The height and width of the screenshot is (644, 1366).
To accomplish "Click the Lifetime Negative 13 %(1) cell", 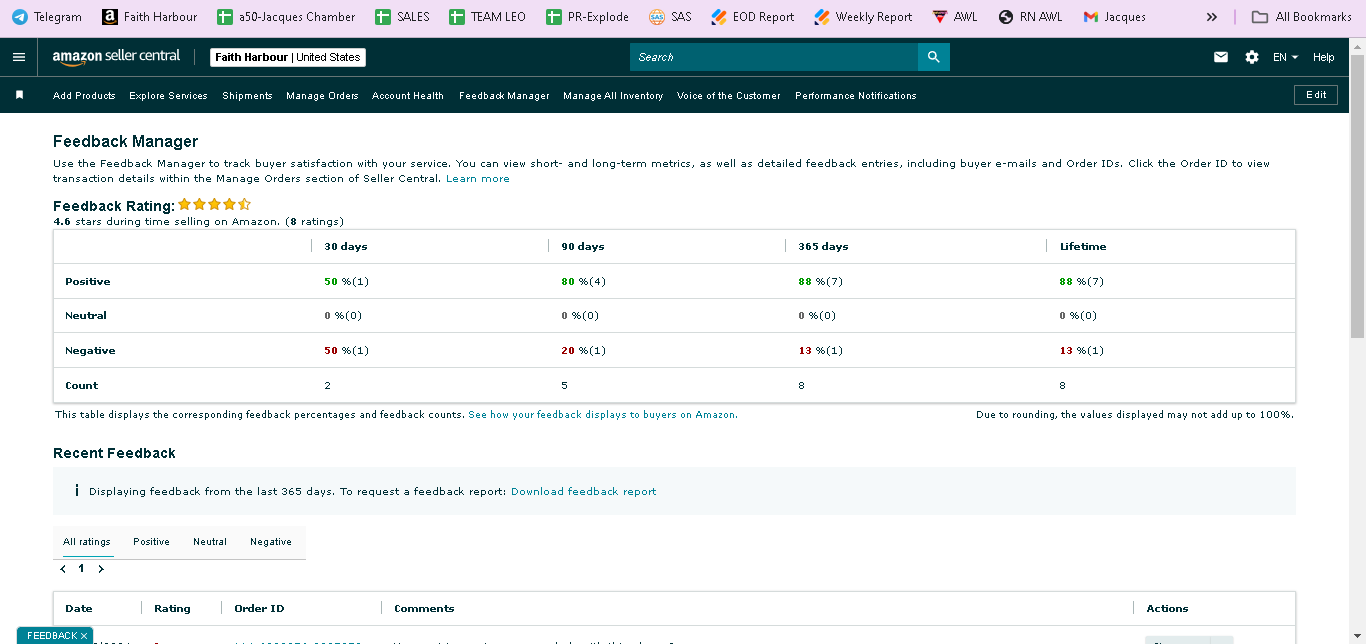I will 1082,351.
